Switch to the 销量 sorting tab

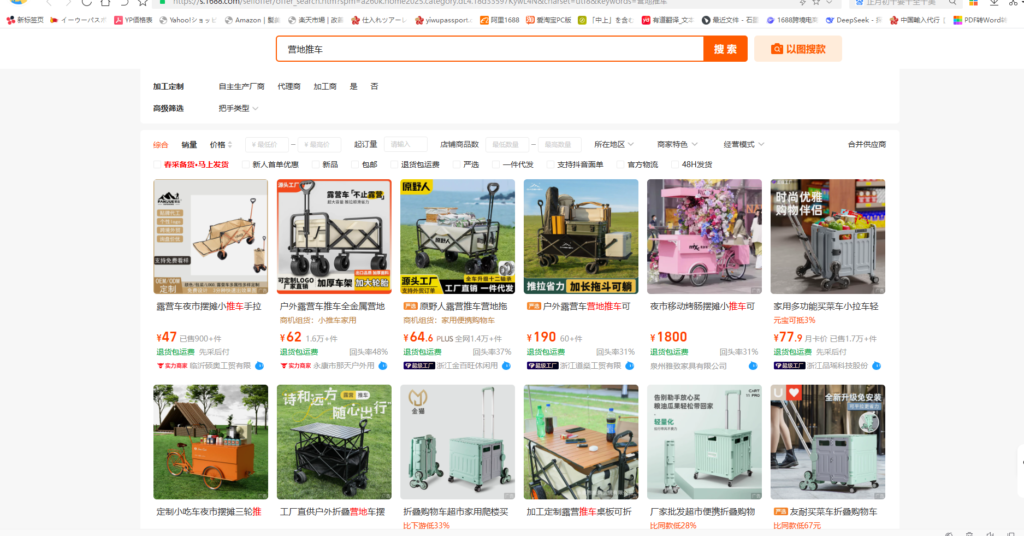189,145
